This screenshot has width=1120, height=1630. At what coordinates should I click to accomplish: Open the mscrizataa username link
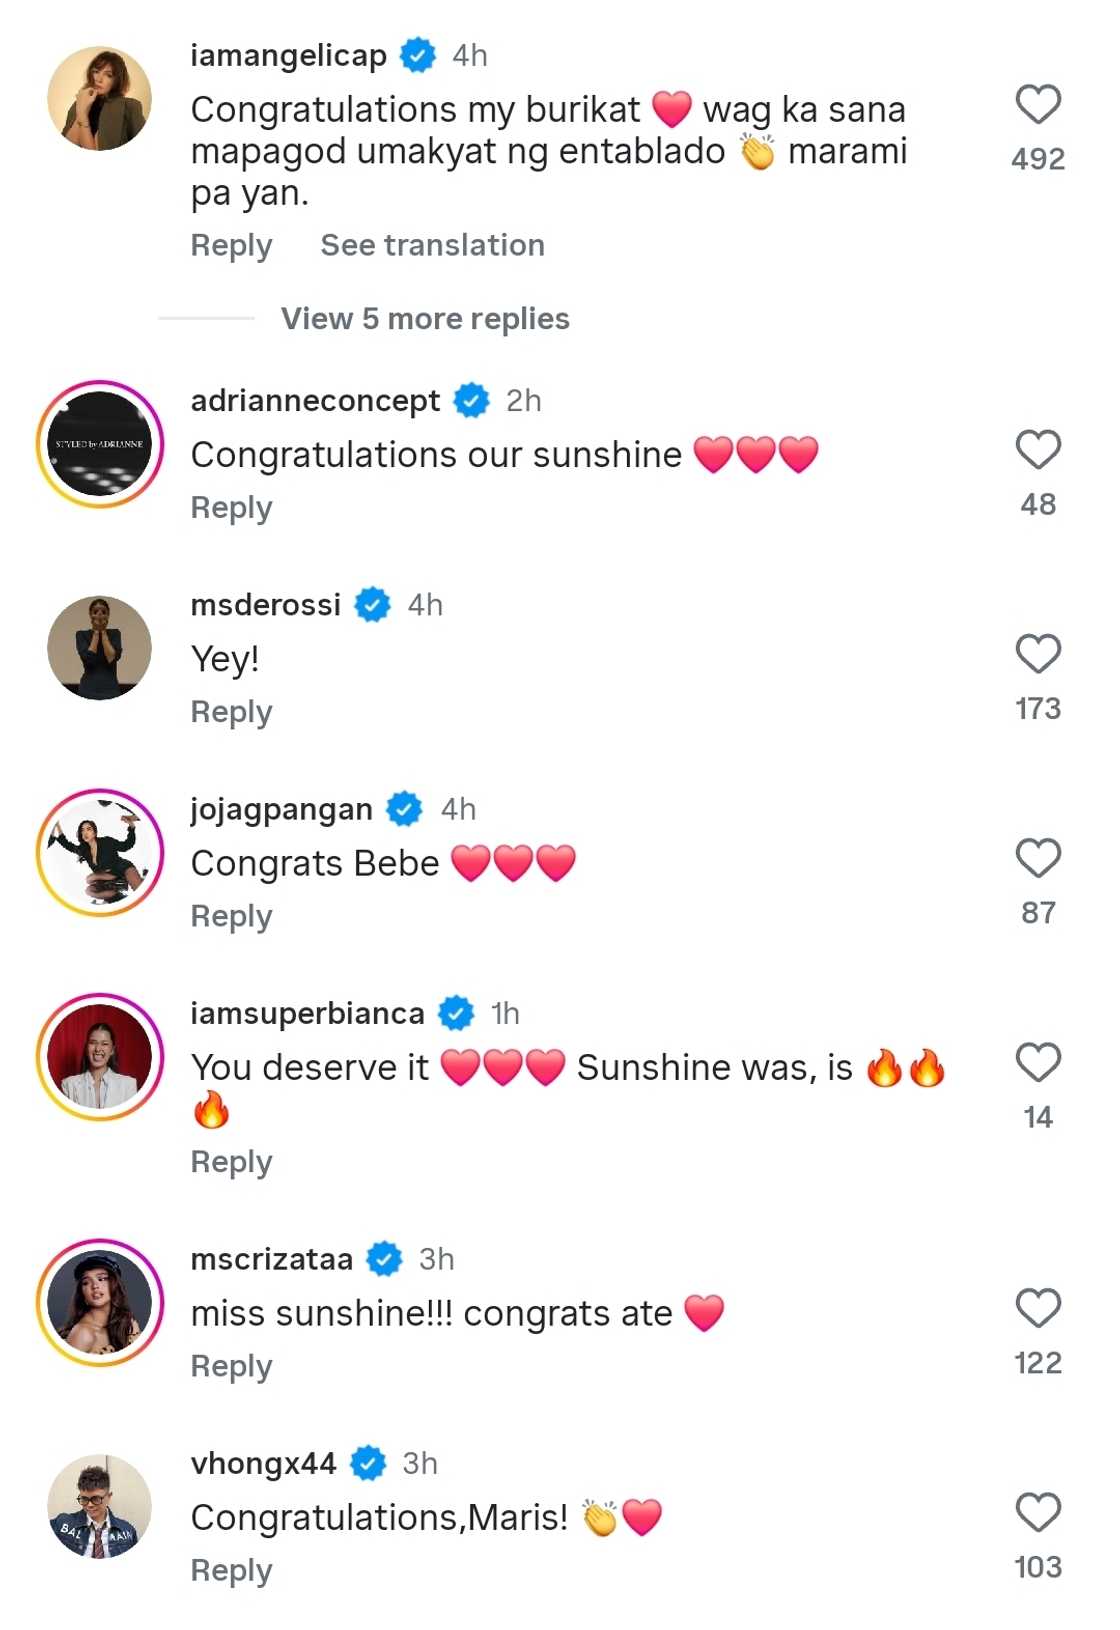point(271,1259)
